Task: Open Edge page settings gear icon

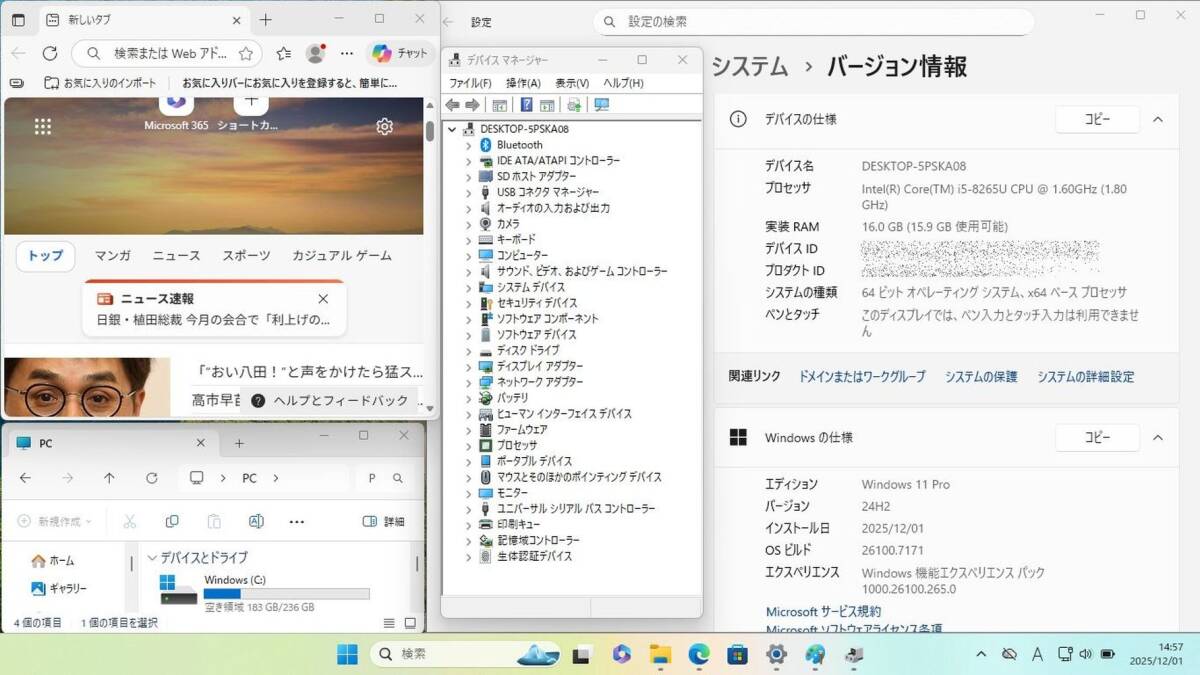Action: click(x=385, y=126)
